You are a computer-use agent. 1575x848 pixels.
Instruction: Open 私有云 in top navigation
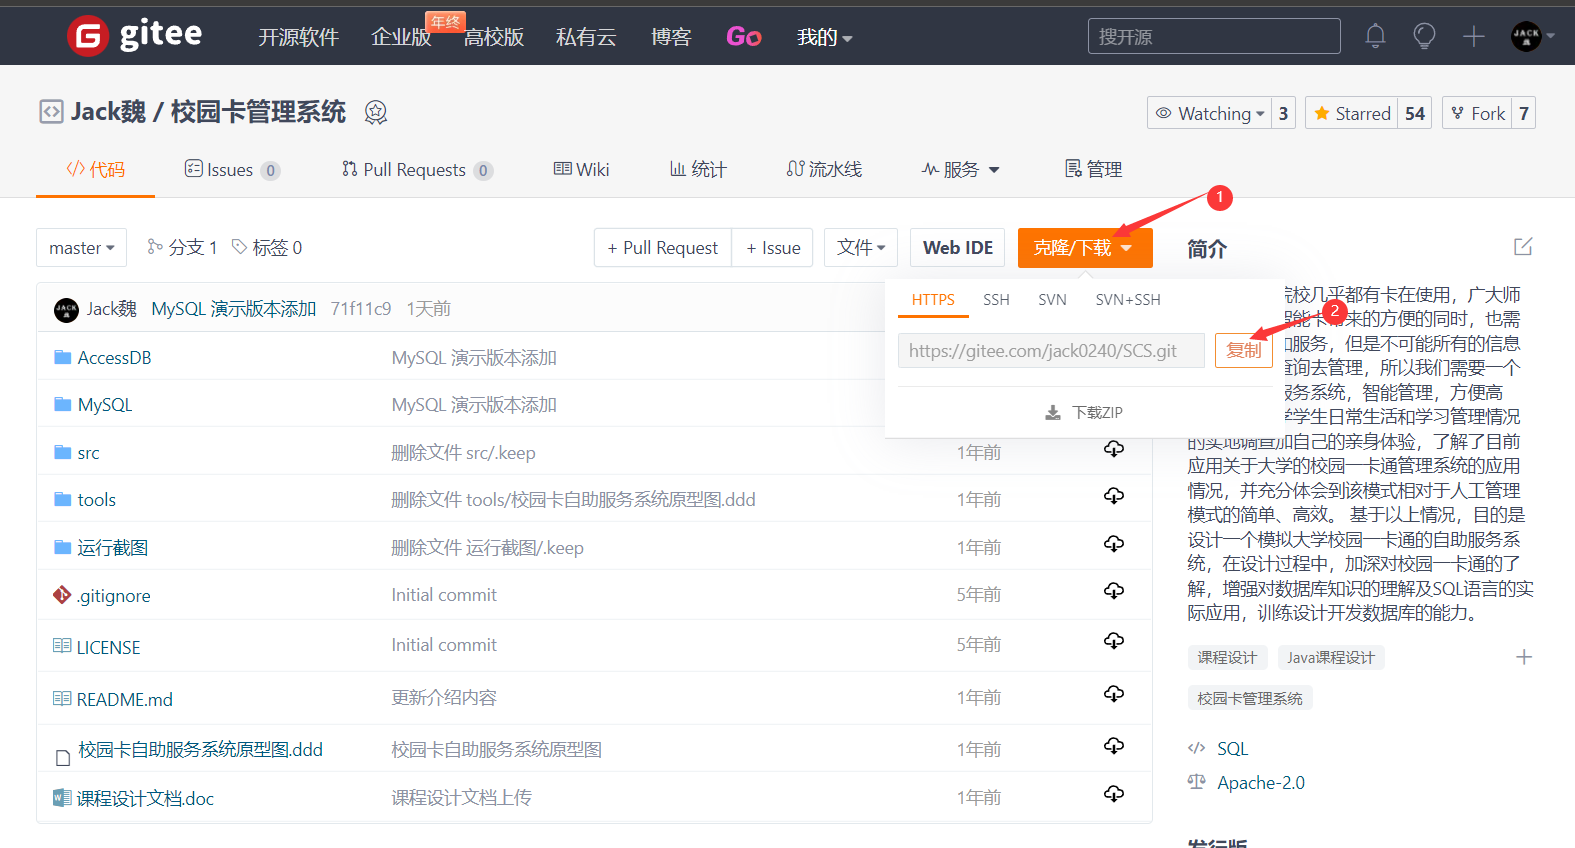coord(586,37)
